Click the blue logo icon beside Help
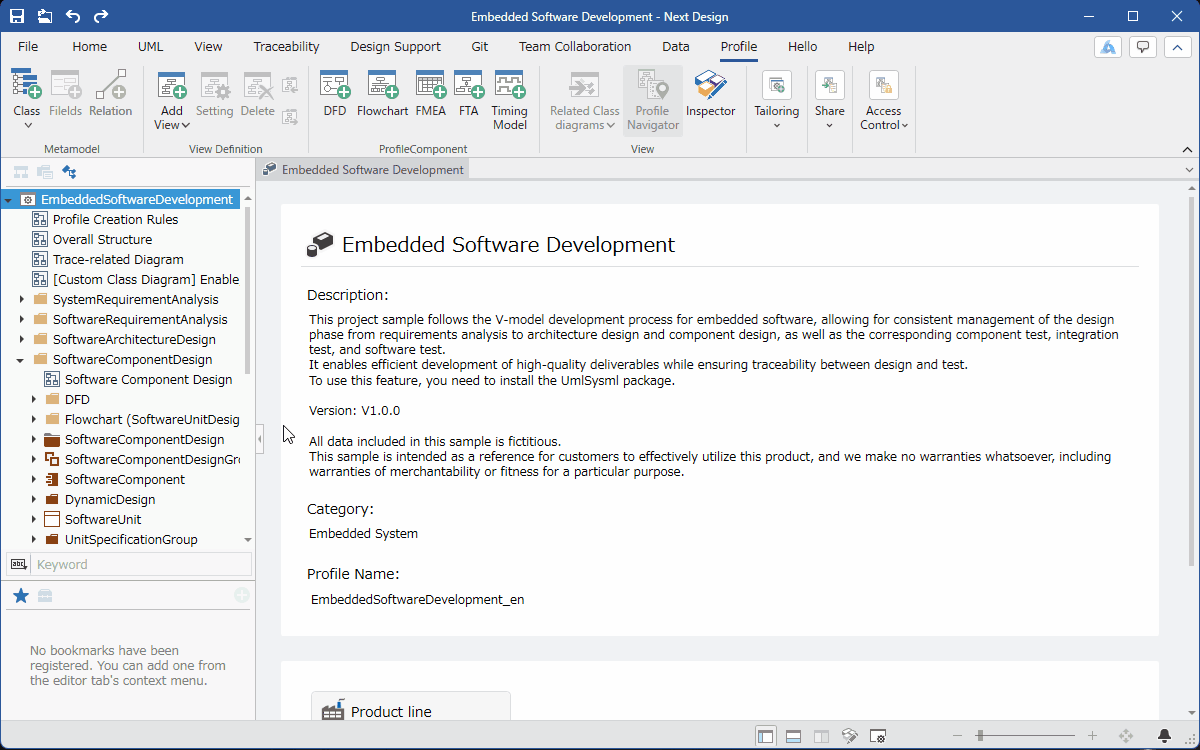1200x750 pixels. pyautogui.click(x=1108, y=47)
